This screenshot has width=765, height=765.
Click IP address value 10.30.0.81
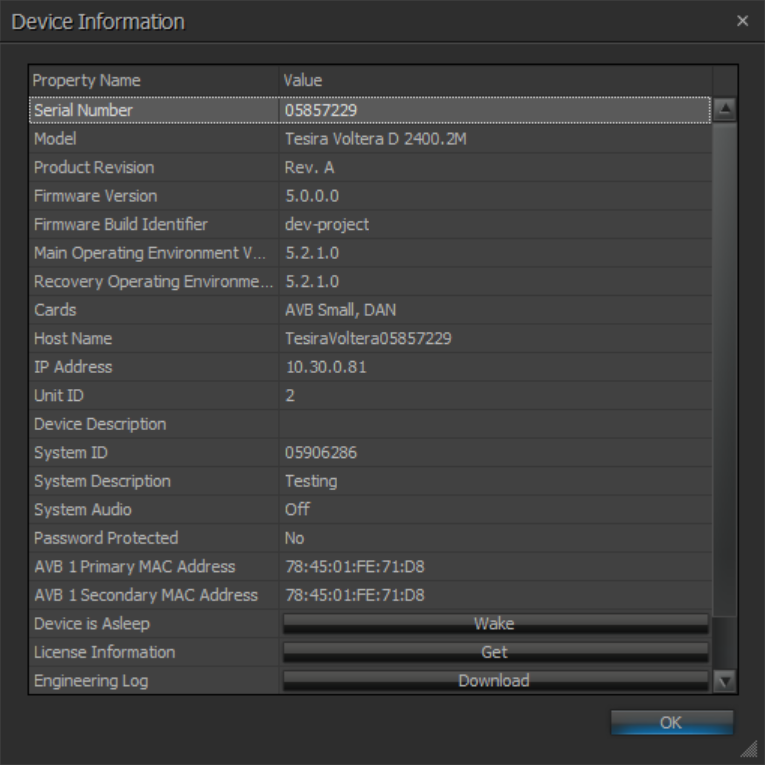click(326, 367)
